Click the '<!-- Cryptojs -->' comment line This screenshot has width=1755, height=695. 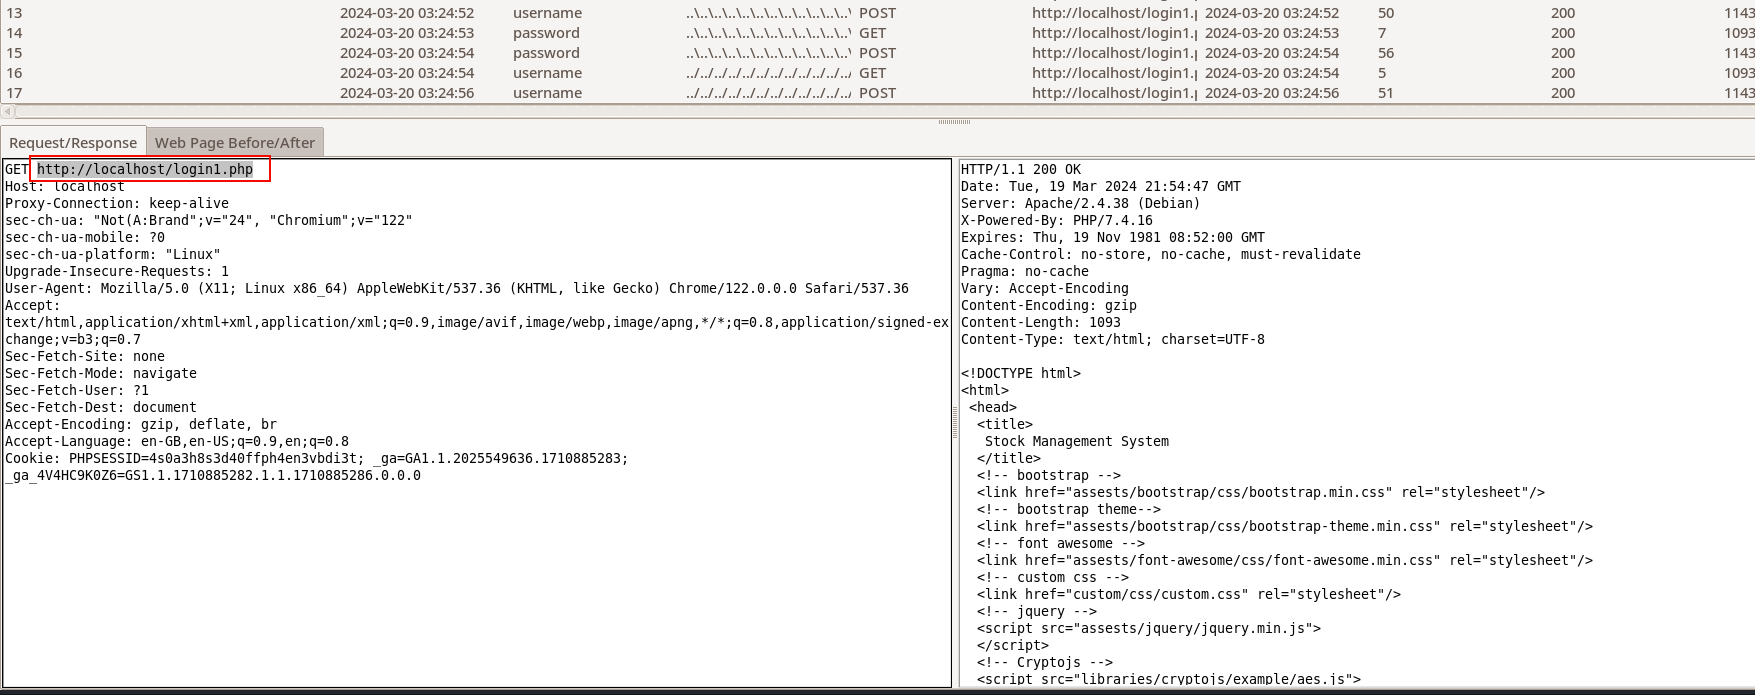point(1045,662)
